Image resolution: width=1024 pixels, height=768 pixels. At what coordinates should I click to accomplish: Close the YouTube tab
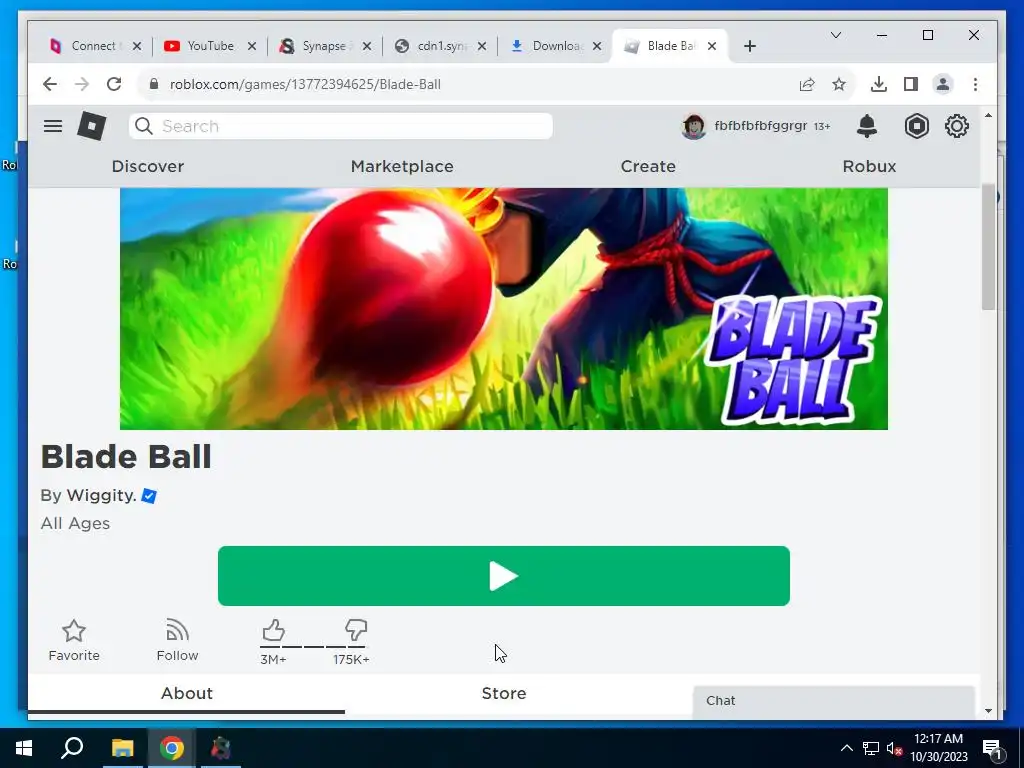point(252,46)
